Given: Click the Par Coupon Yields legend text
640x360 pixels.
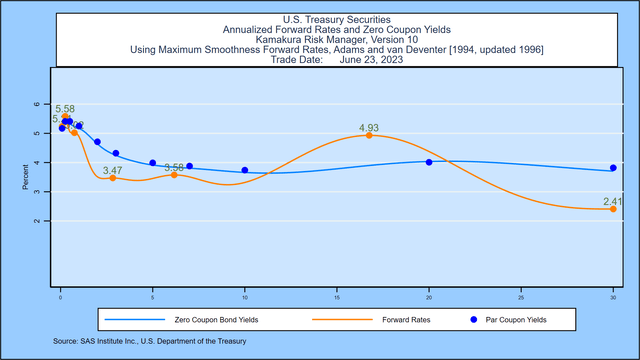Looking at the screenshot, I should pyautogui.click(x=516, y=320).
